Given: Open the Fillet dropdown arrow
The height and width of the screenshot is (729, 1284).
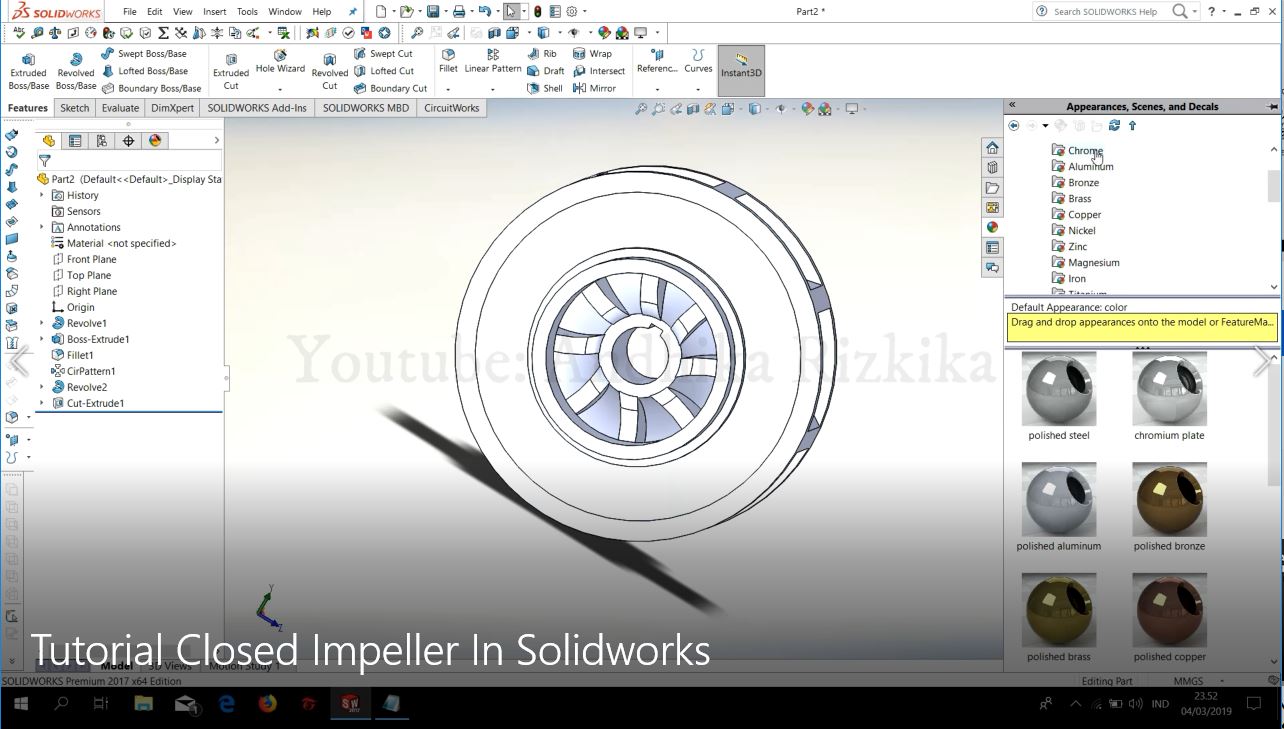Looking at the screenshot, I should coord(448,89).
